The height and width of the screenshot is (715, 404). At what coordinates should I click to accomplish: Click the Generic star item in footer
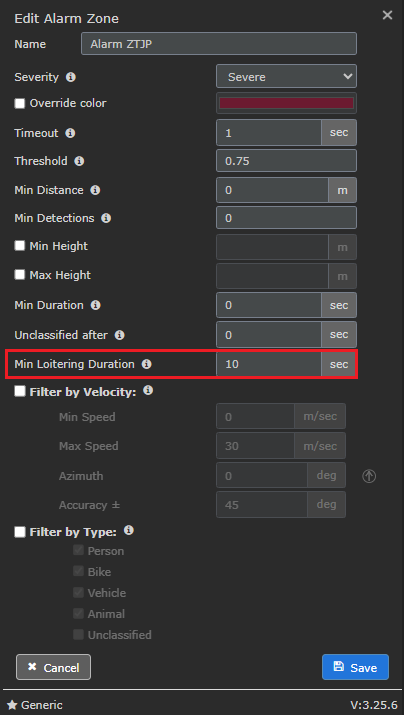(x=35, y=705)
